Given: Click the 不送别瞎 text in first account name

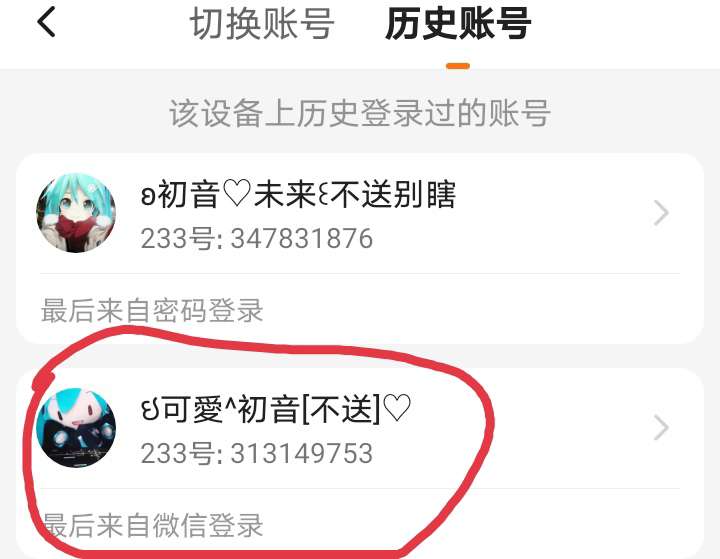Looking at the screenshot, I should click(393, 194).
